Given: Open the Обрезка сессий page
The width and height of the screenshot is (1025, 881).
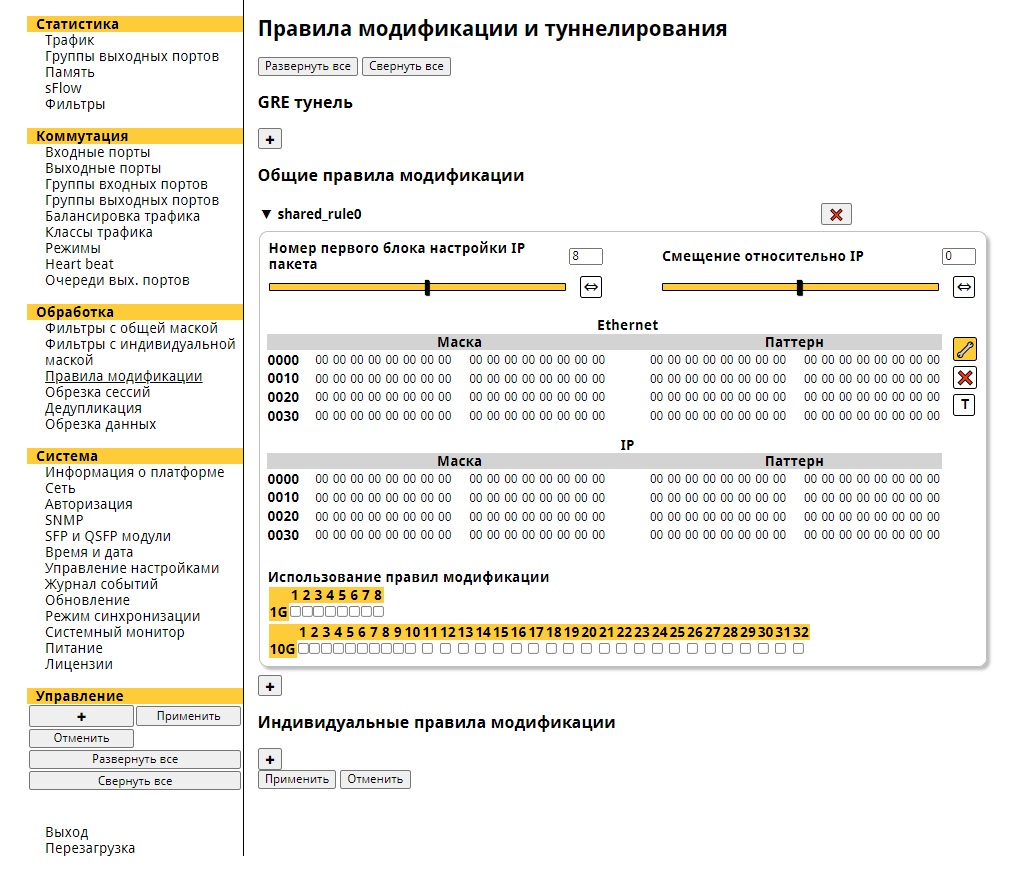Looking at the screenshot, I should (x=97, y=392).
